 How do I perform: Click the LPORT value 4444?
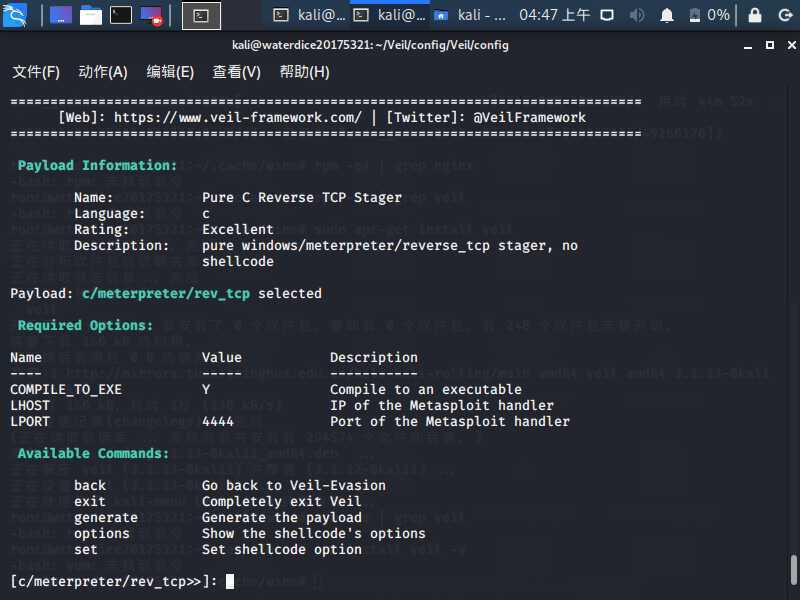click(x=218, y=422)
